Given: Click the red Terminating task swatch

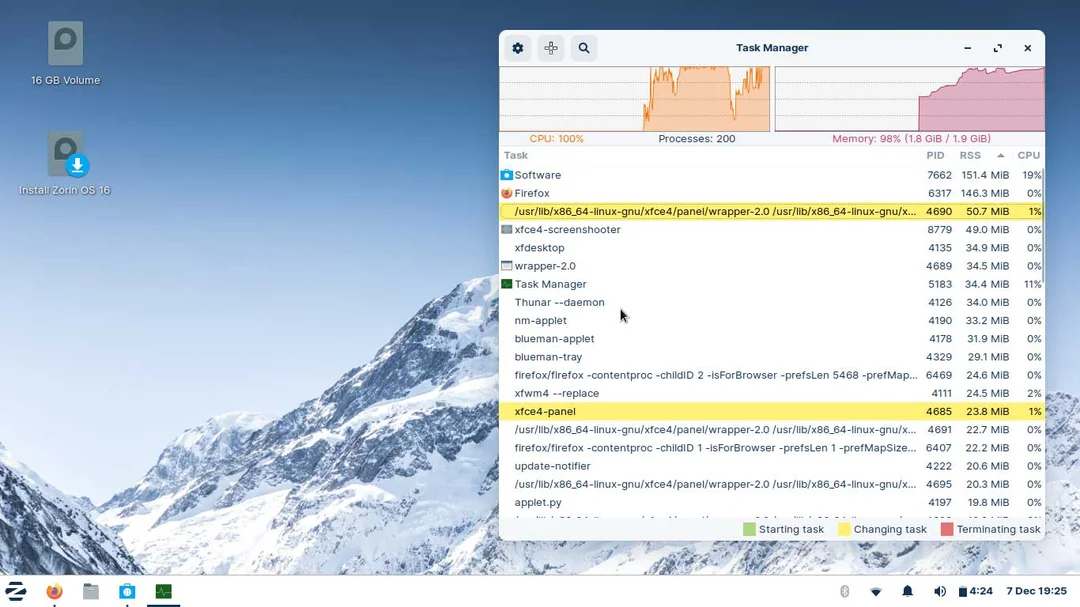Looking at the screenshot, I should (x=947, y=529).
